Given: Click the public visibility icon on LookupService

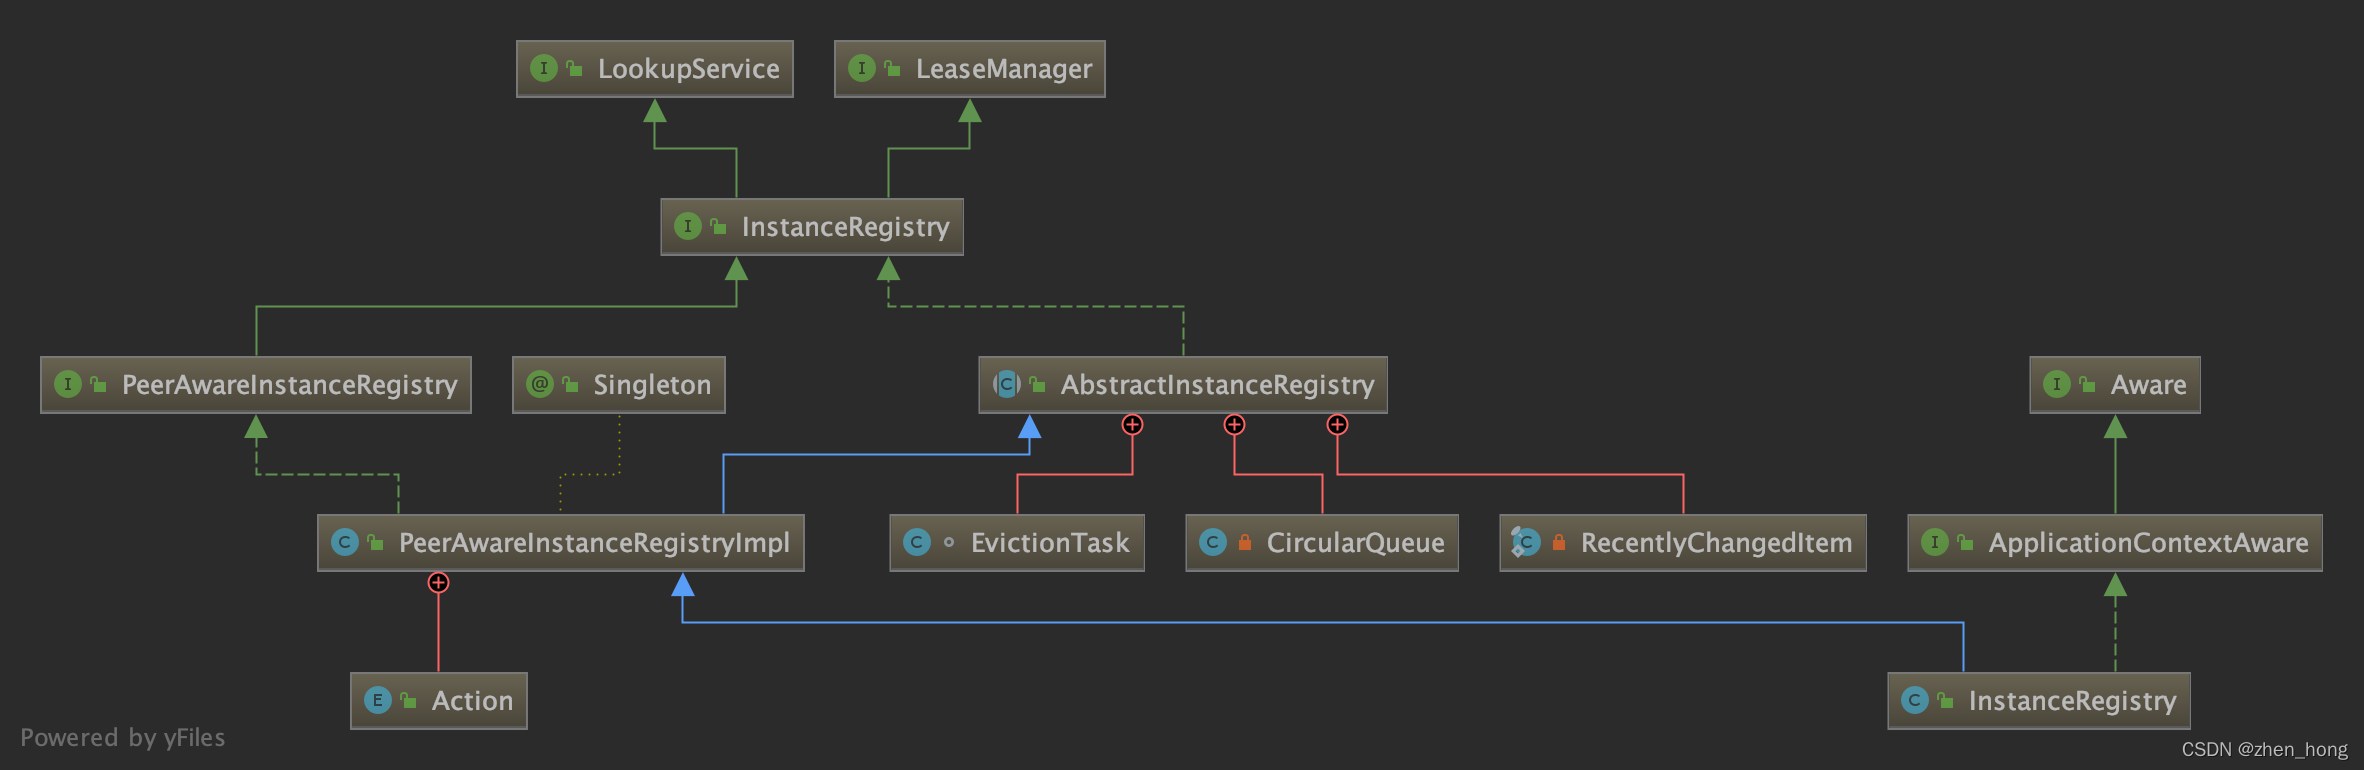Looking at the screenshot, I should (574, 68).
